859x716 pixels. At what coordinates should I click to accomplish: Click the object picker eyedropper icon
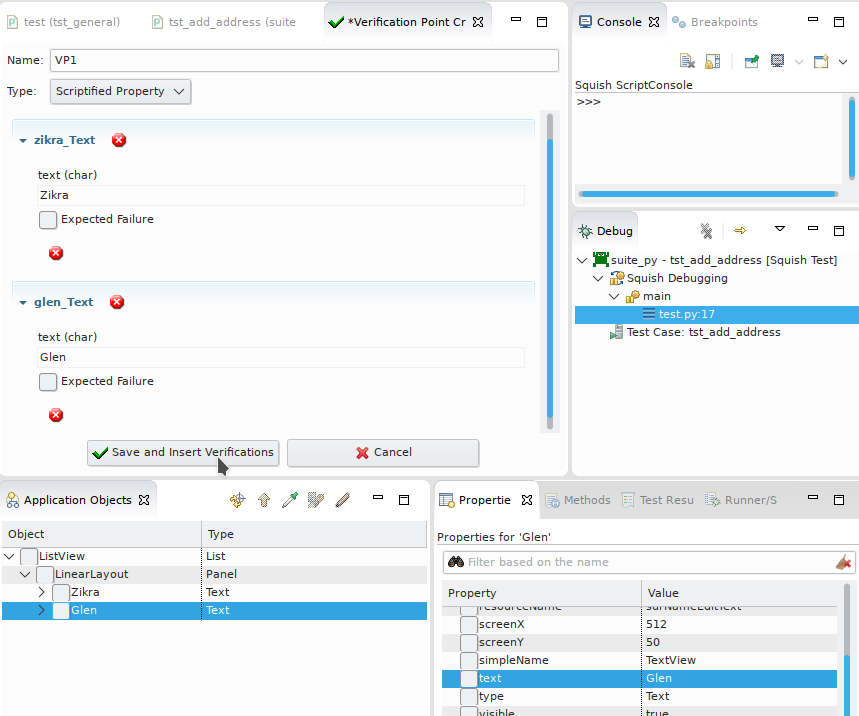[x=290, y=500]
